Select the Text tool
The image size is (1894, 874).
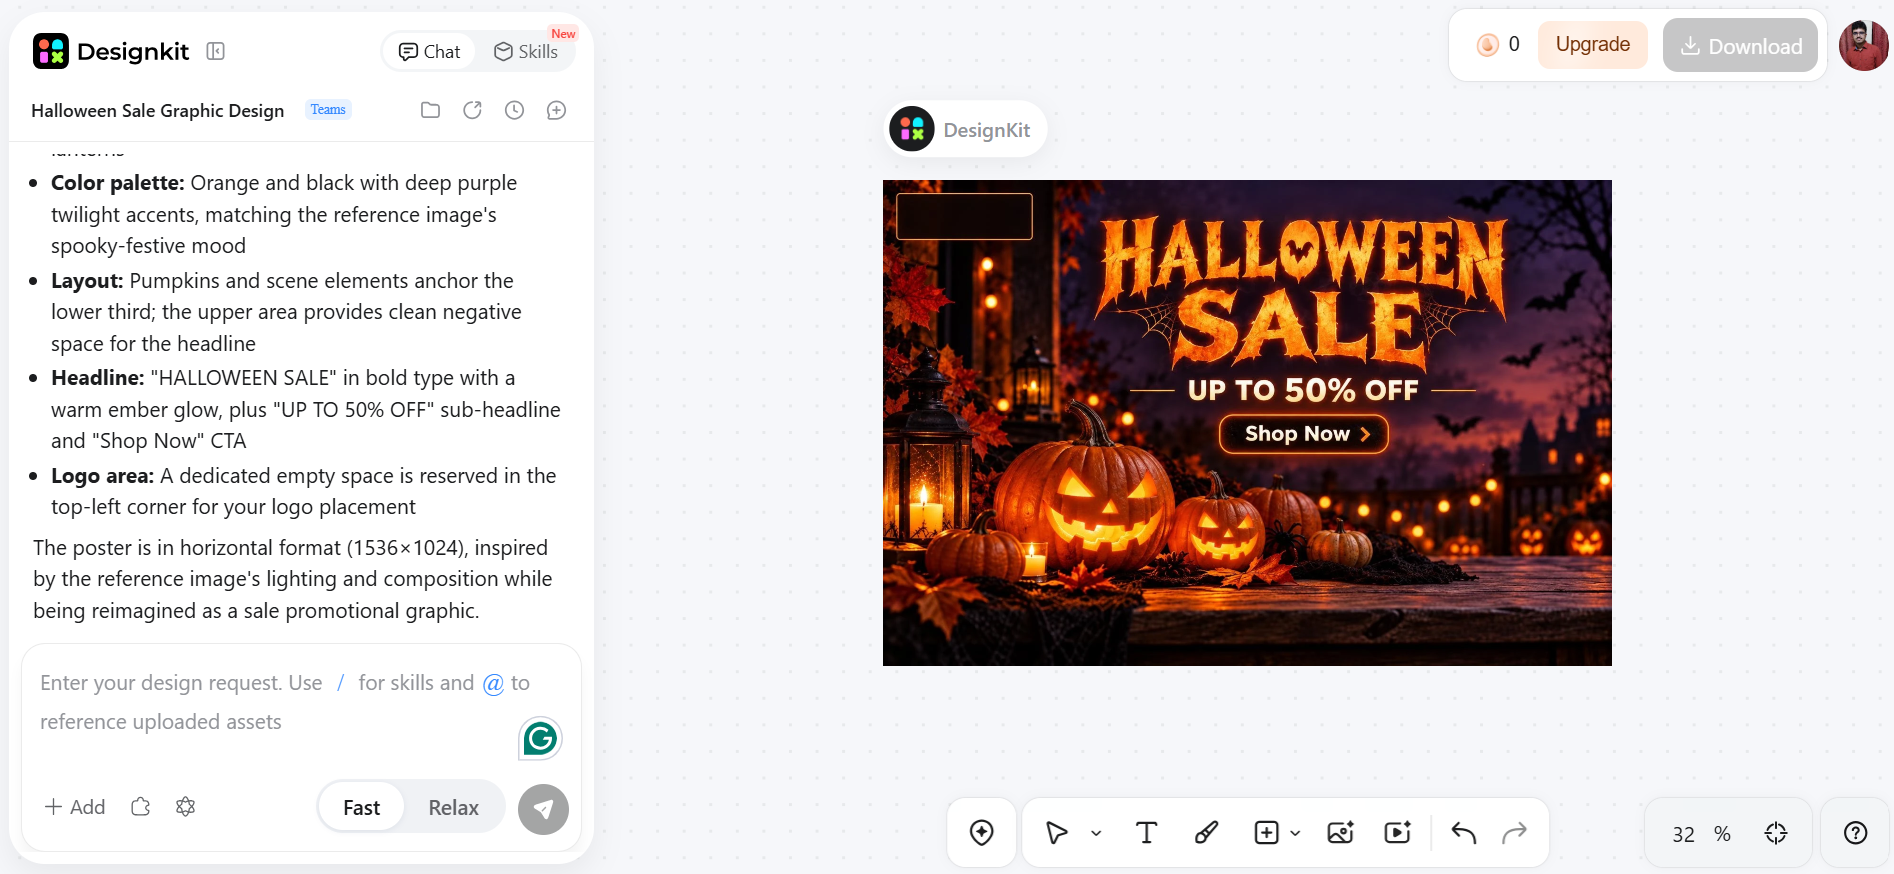1147,833
